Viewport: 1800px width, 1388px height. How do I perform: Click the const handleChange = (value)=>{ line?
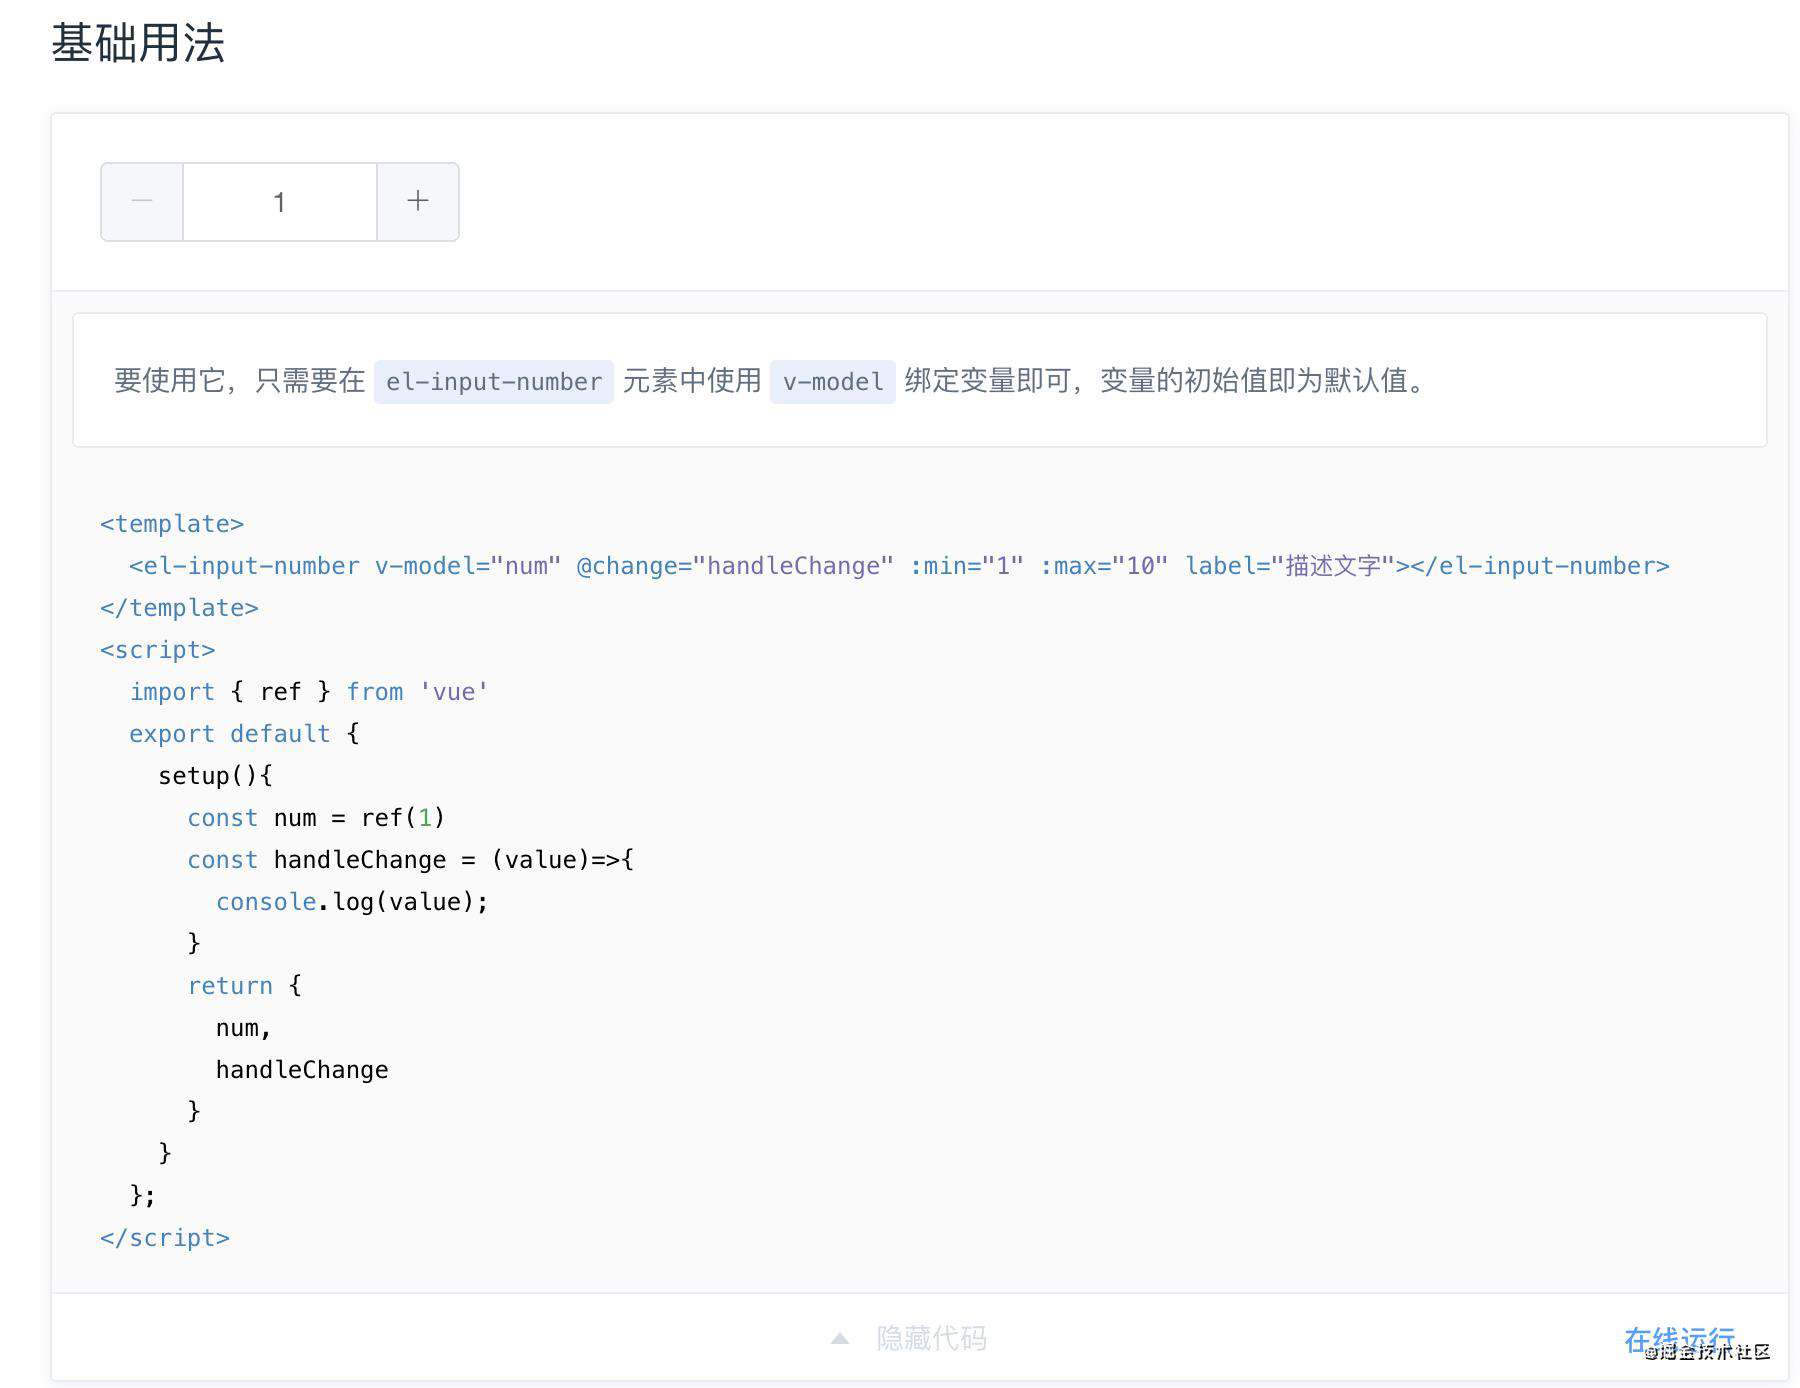[x=410, y=860]
